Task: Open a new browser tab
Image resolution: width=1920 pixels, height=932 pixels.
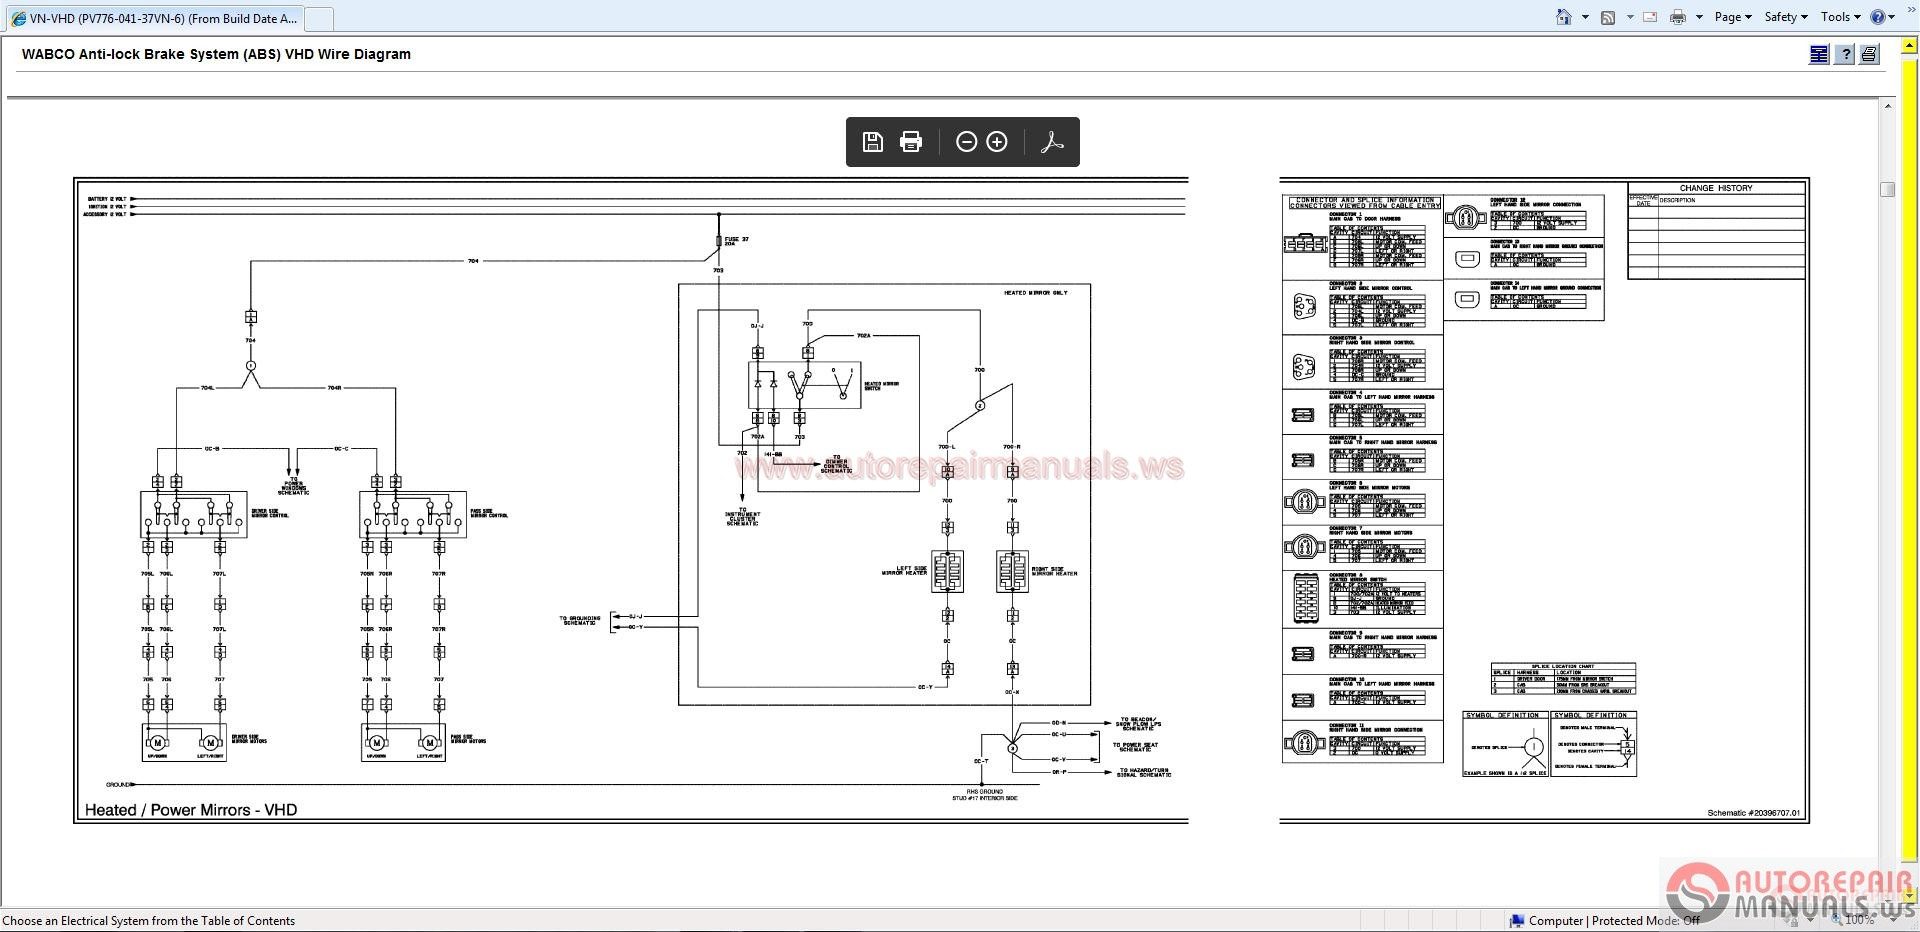Action: pyautogui.click(x=318, y=18)
